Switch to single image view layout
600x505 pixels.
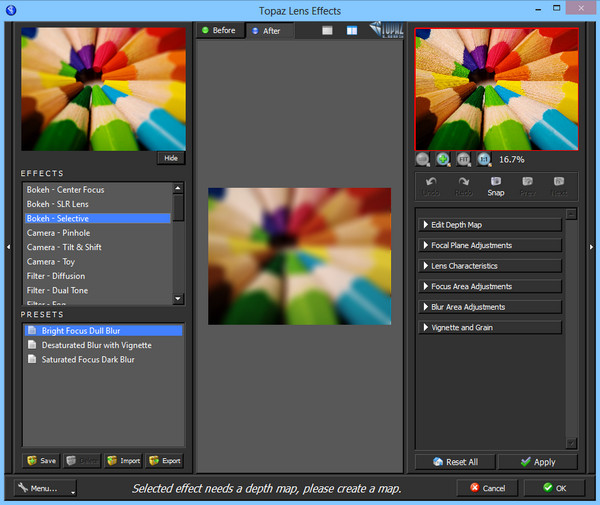327,30
